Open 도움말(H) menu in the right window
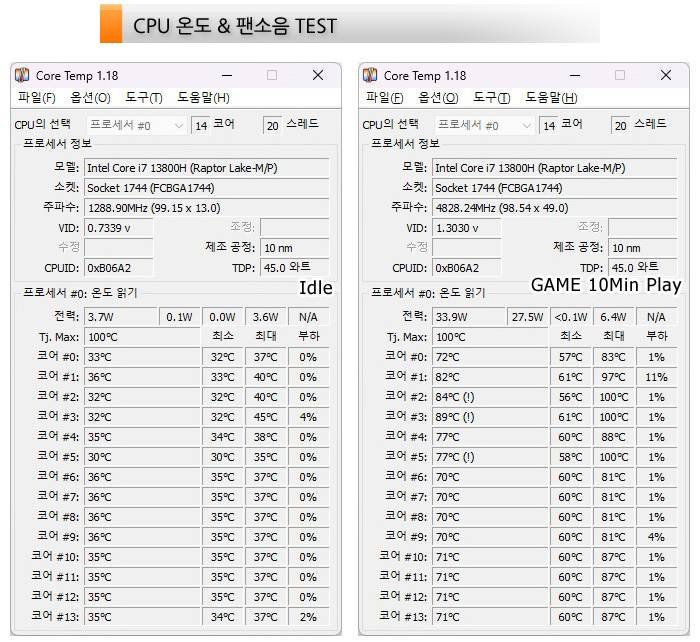The image size is (700, 642). tap(551, 97)
